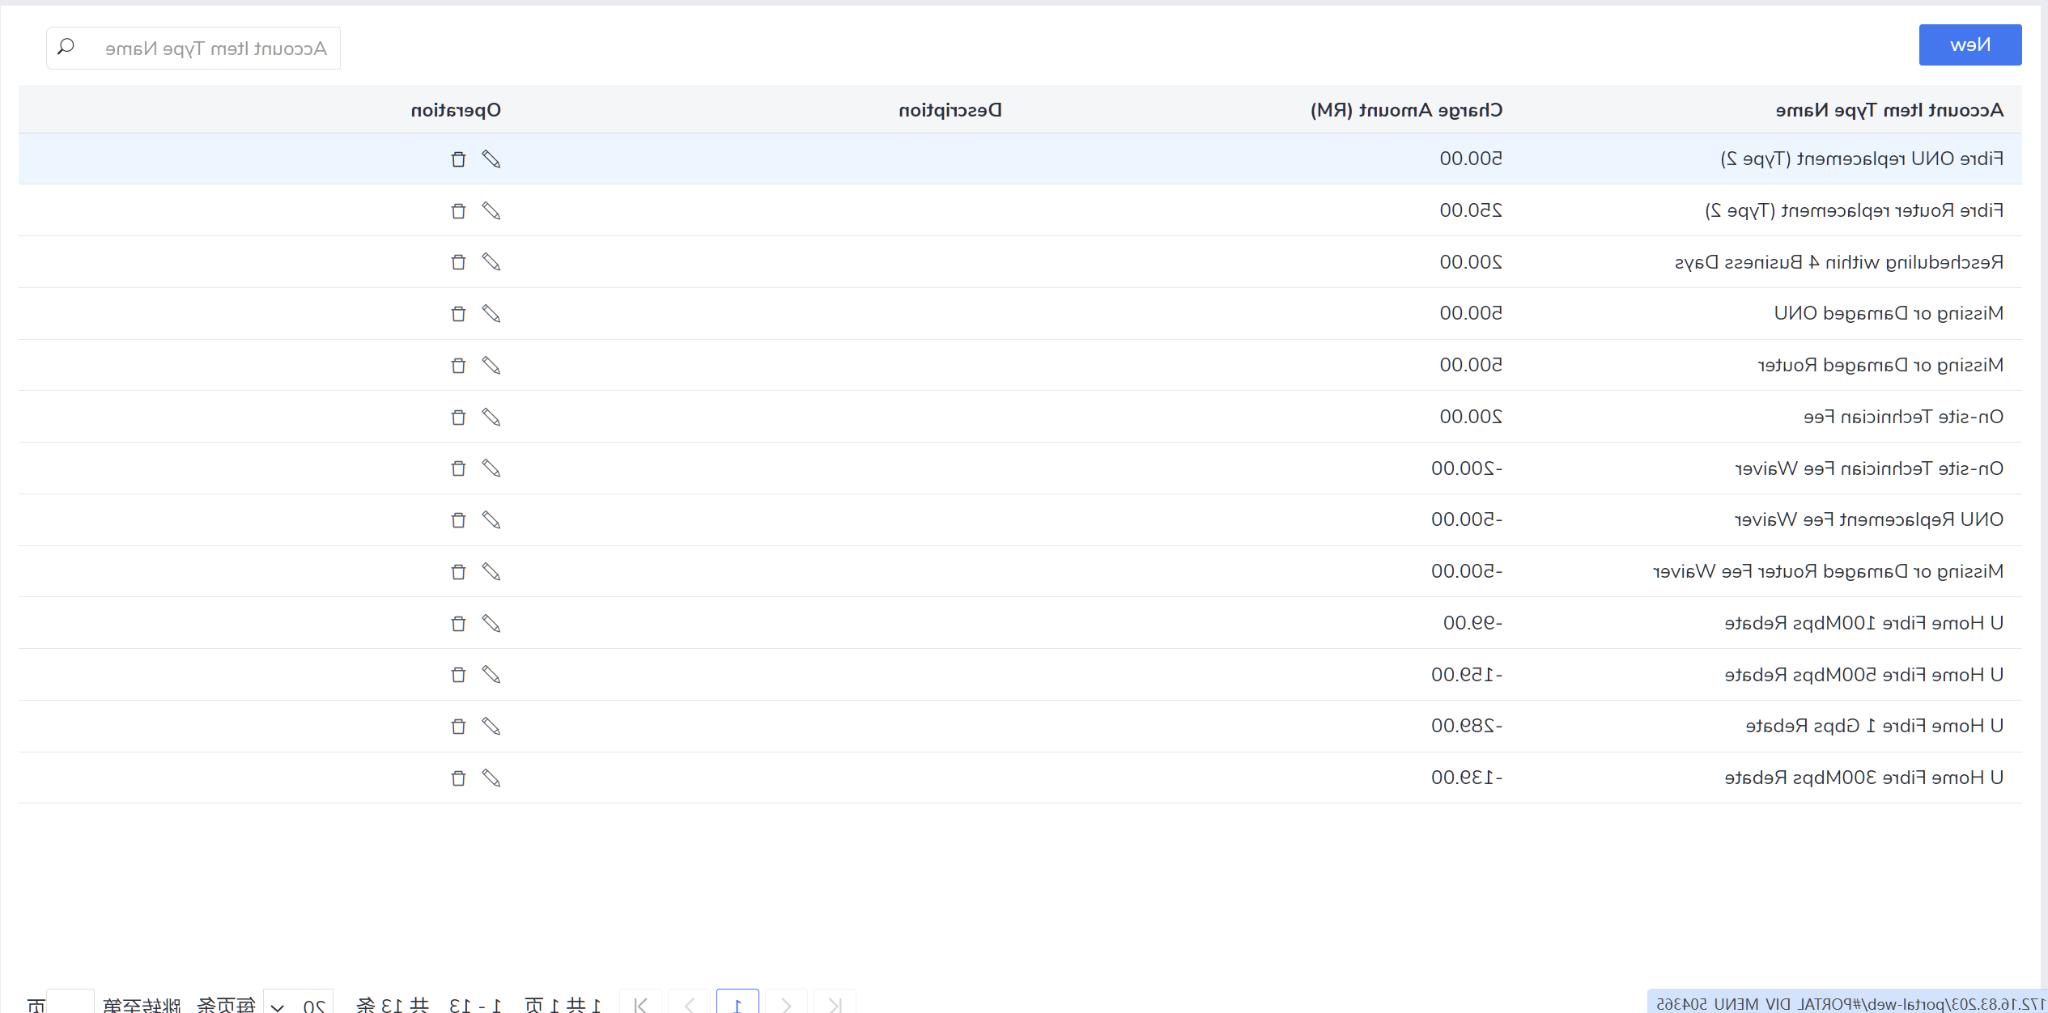Delete U Home Fibre 300Mbps Rebate
This screenshot has width=2048, height=1013.
pyautogui.click(x=458, y=778)
